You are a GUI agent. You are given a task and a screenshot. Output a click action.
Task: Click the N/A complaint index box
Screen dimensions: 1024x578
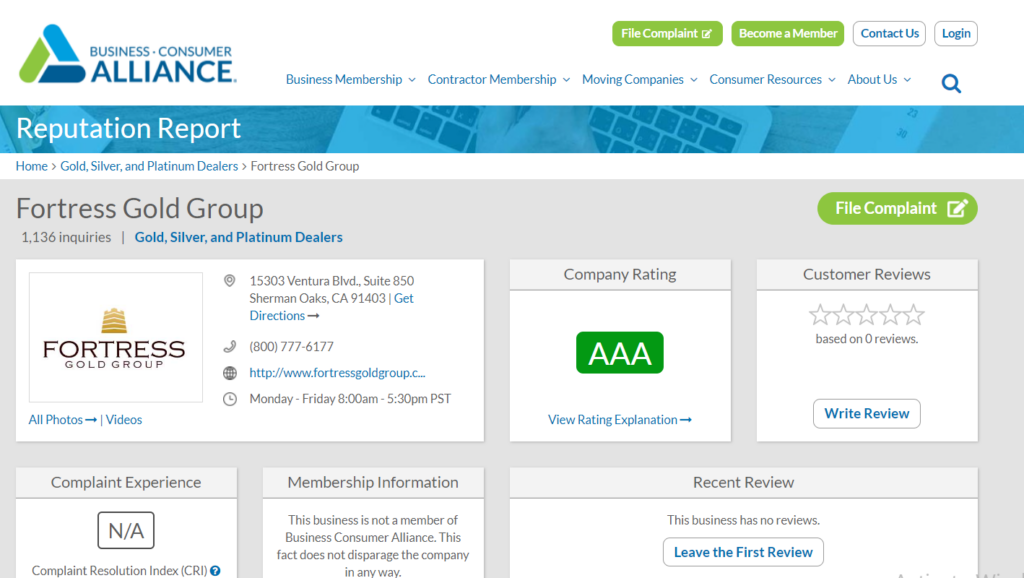[126, 530]
